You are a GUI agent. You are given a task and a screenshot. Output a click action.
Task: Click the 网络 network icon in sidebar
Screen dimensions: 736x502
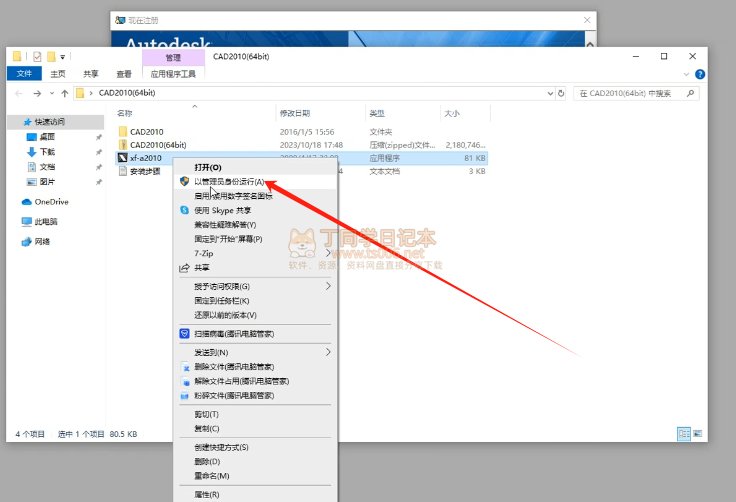pyautogui.click(x=26, y=242)
